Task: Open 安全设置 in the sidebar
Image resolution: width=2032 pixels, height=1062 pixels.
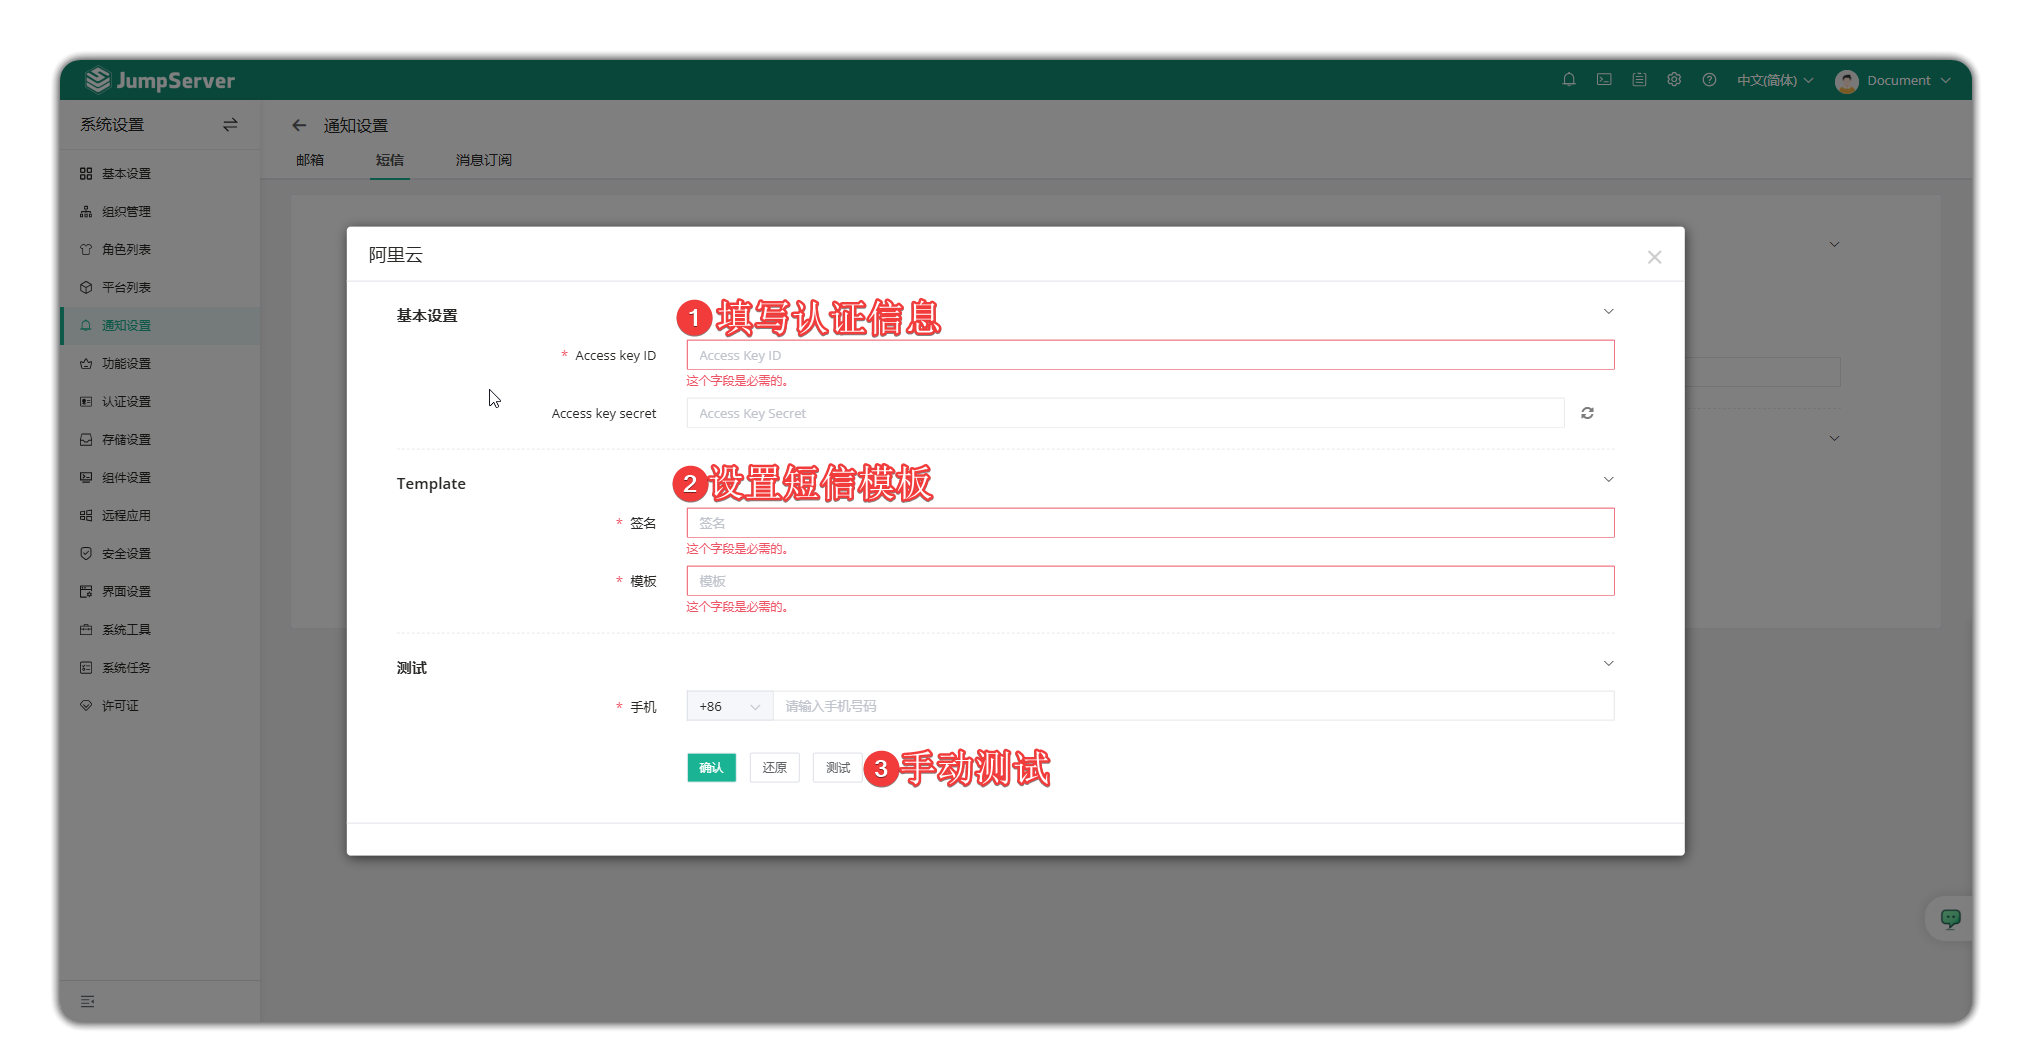Action: tap(160, 554)
